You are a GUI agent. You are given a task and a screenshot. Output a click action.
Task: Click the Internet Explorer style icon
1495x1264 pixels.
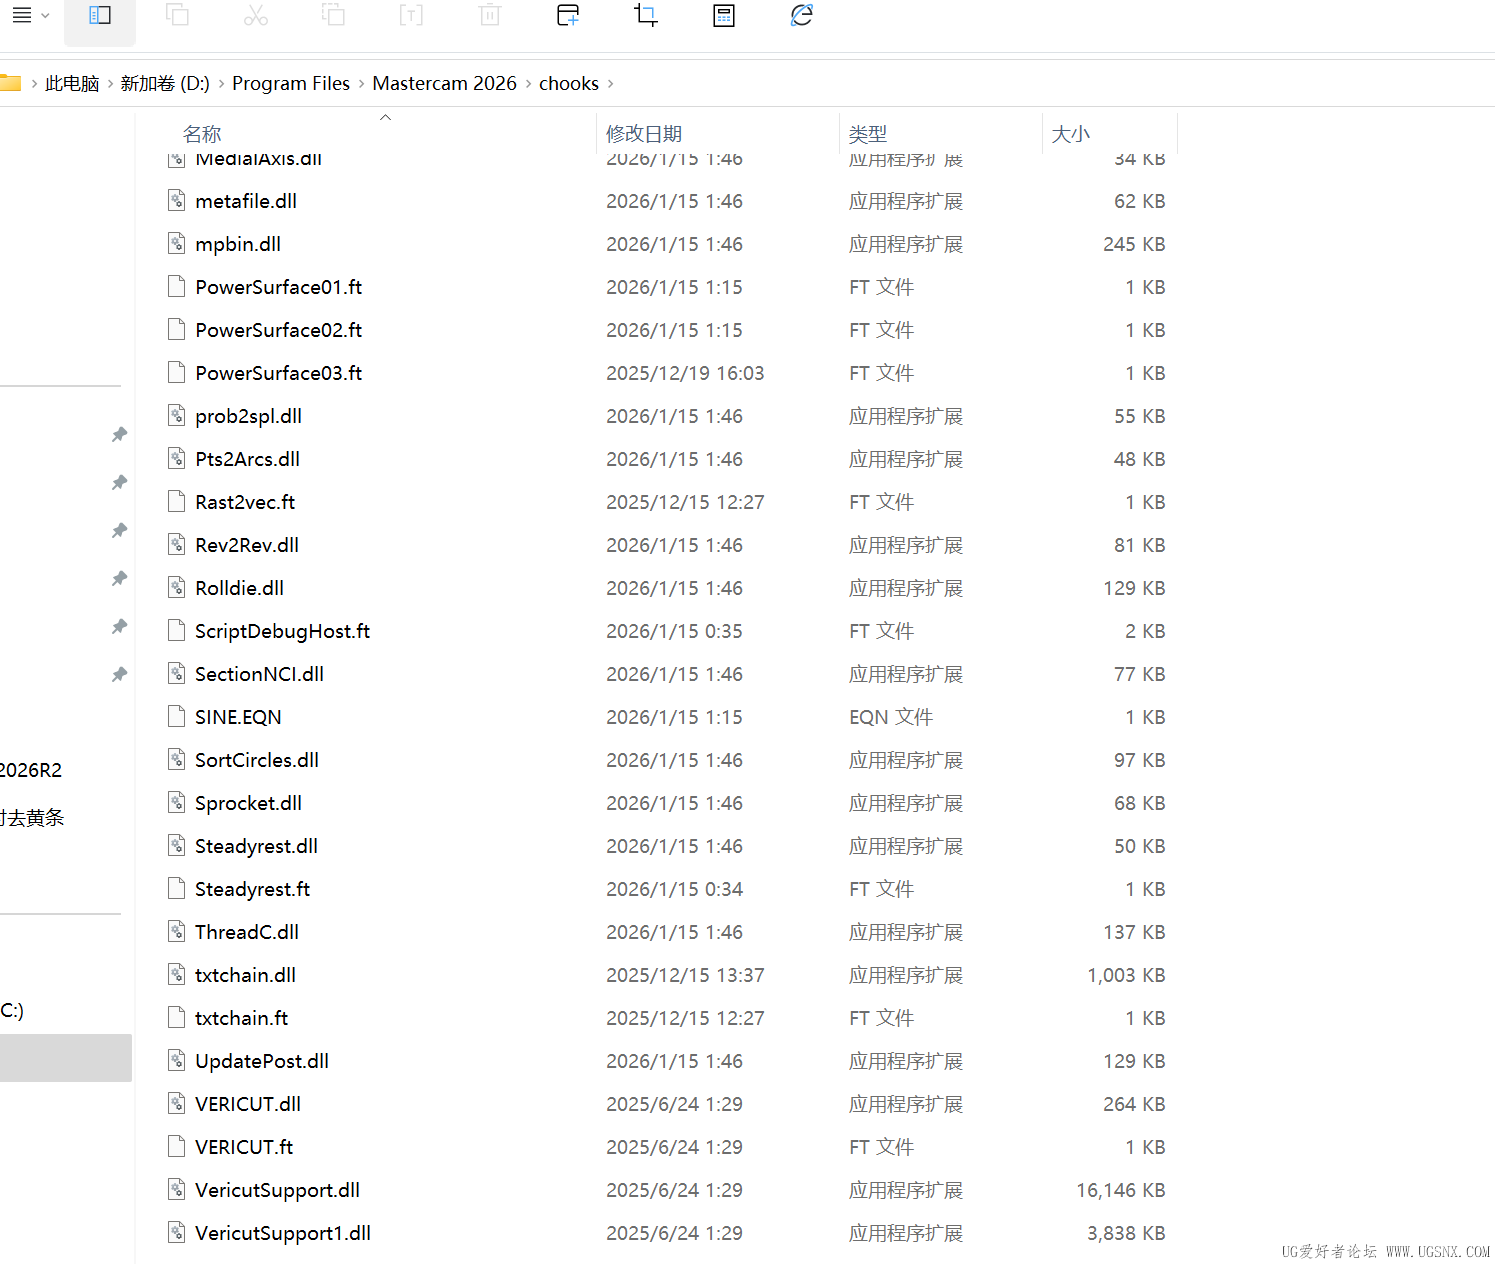802,15
